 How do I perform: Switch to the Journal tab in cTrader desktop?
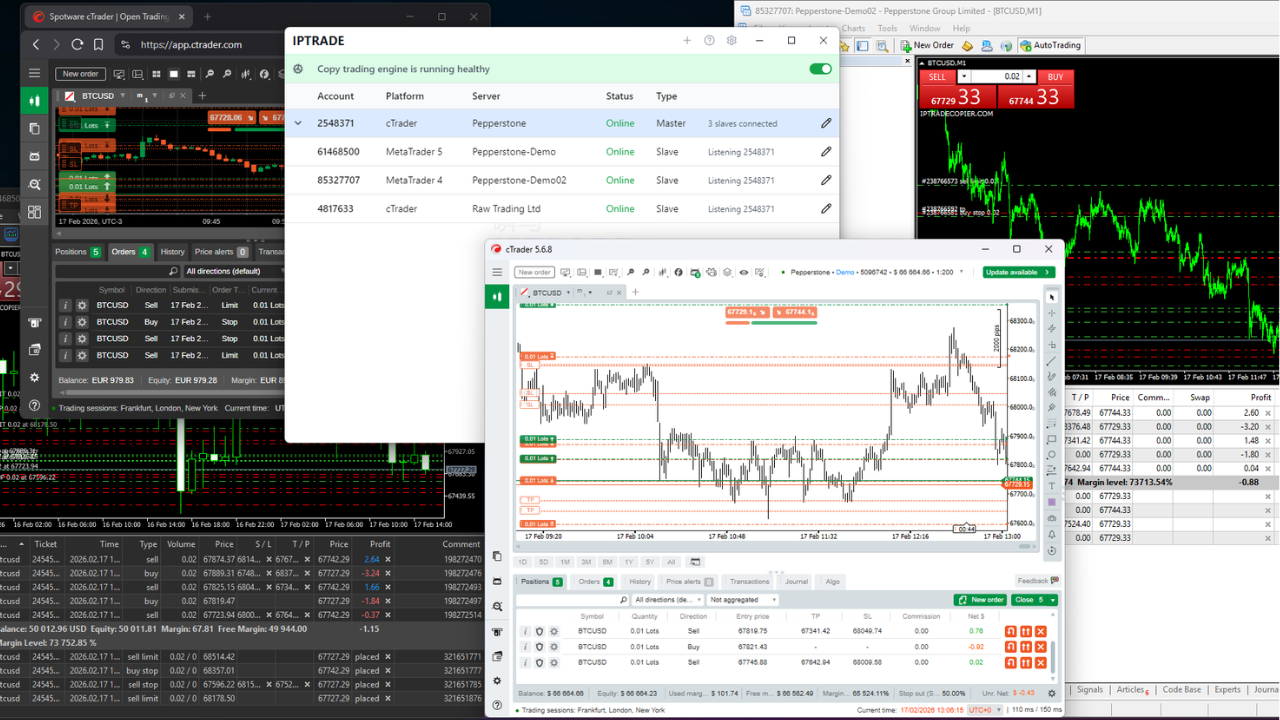tap(796, 581)
